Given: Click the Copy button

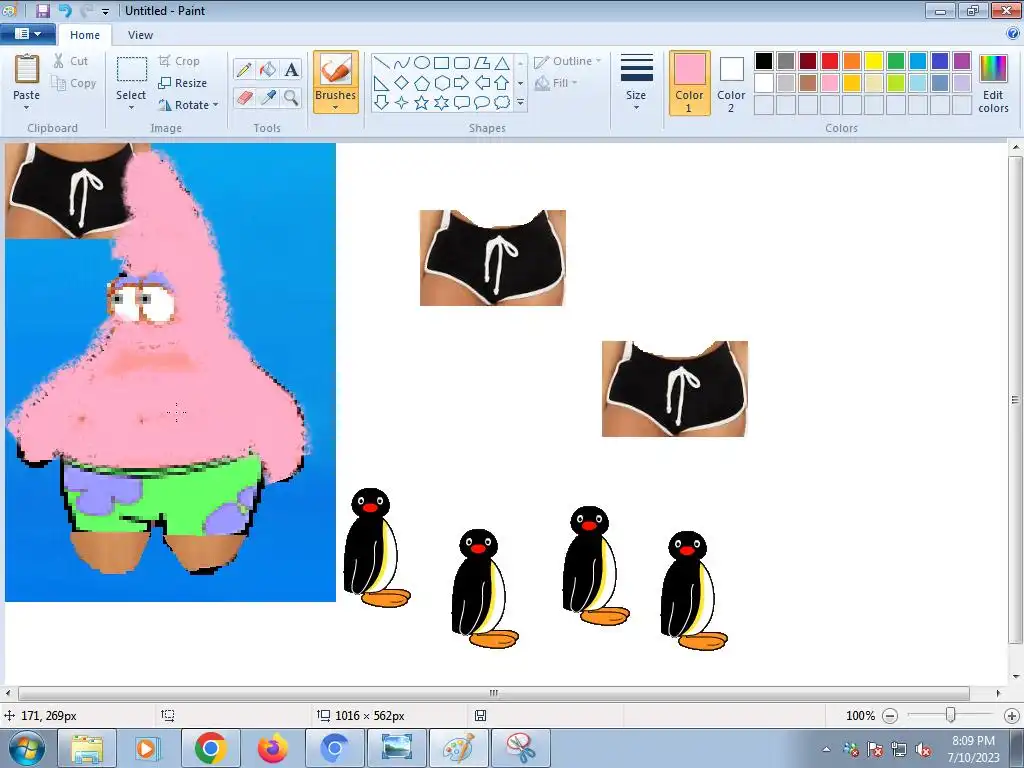Looking at the screenshot, I should tap(74, 83).
